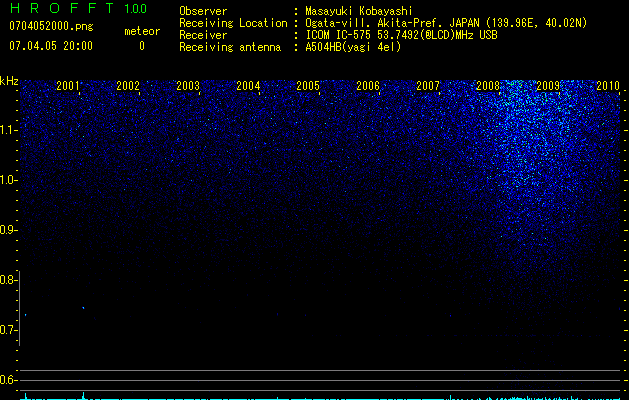Image resolution: width=629 pixels, height=400 pixels.
Task: Click the 2001 time marker
Action: tap(67, 85)
